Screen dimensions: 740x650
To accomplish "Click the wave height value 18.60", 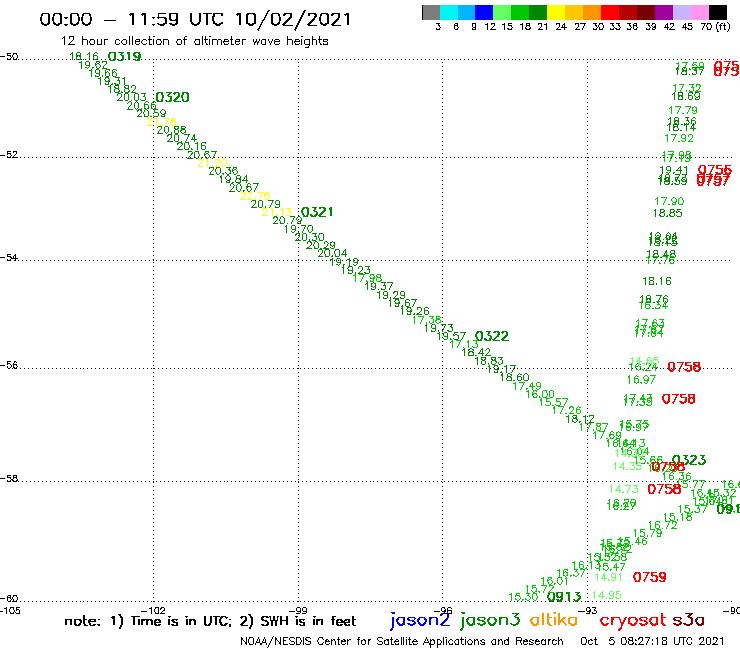I will pyautogui.click(x=514, y=377).
